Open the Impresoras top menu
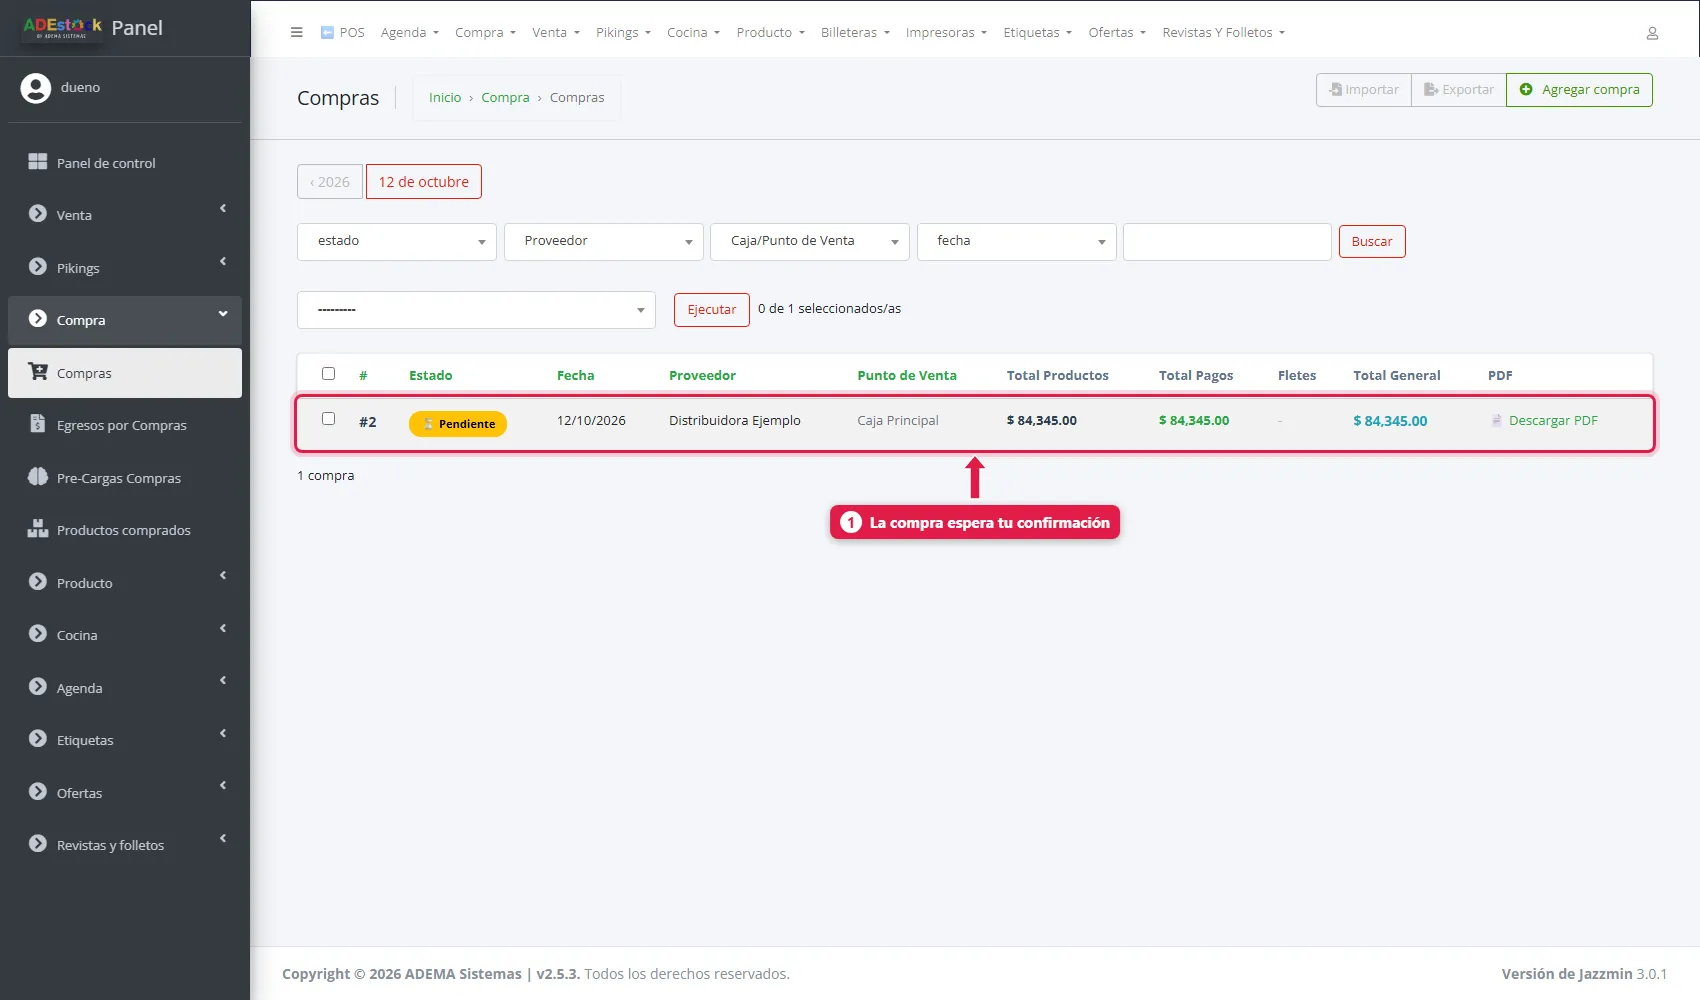This screenshot has height=1000, width=1700. point(946,33)
